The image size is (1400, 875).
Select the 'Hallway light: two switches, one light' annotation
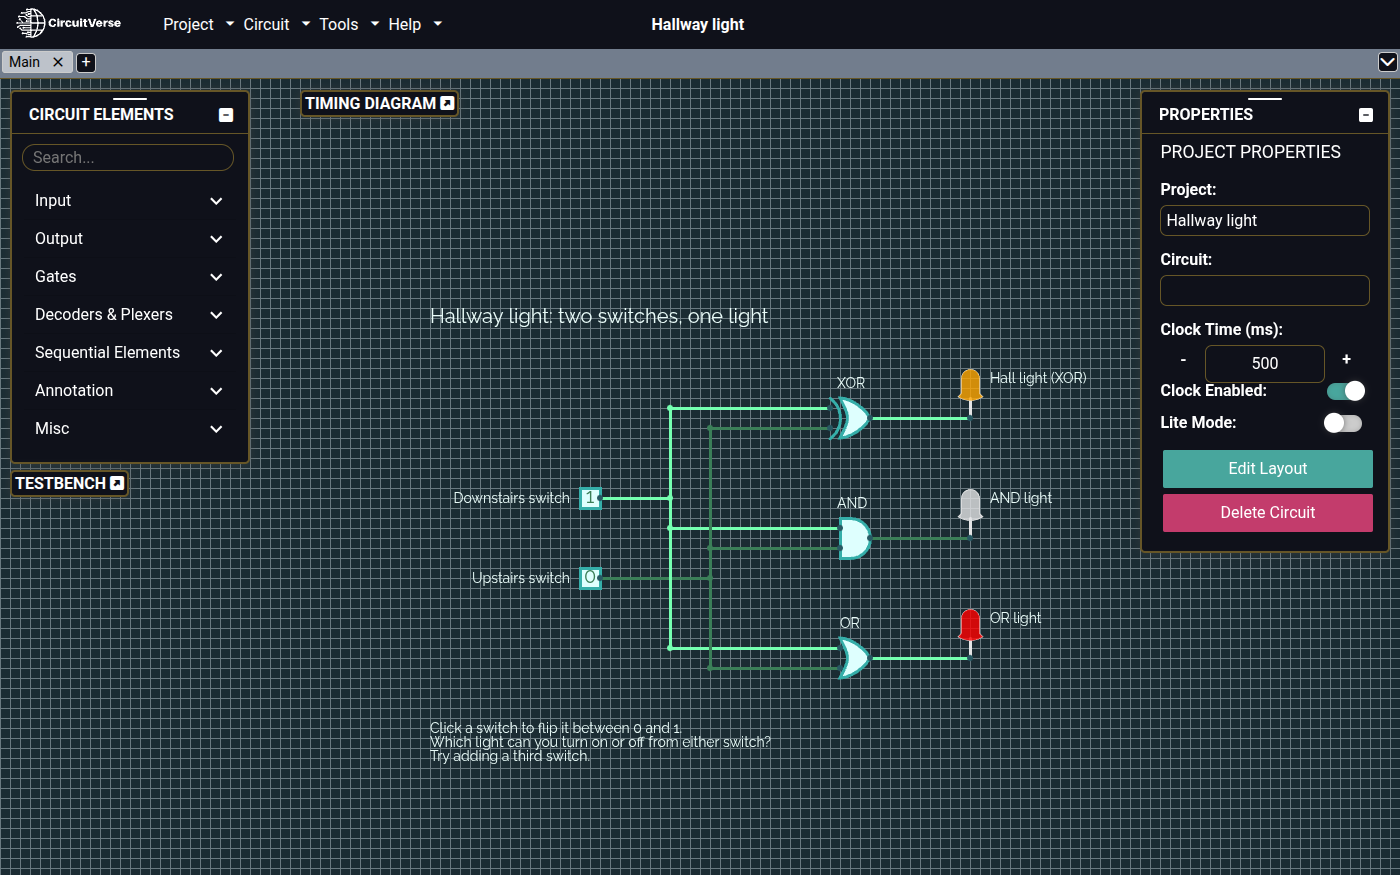(599, 316)
